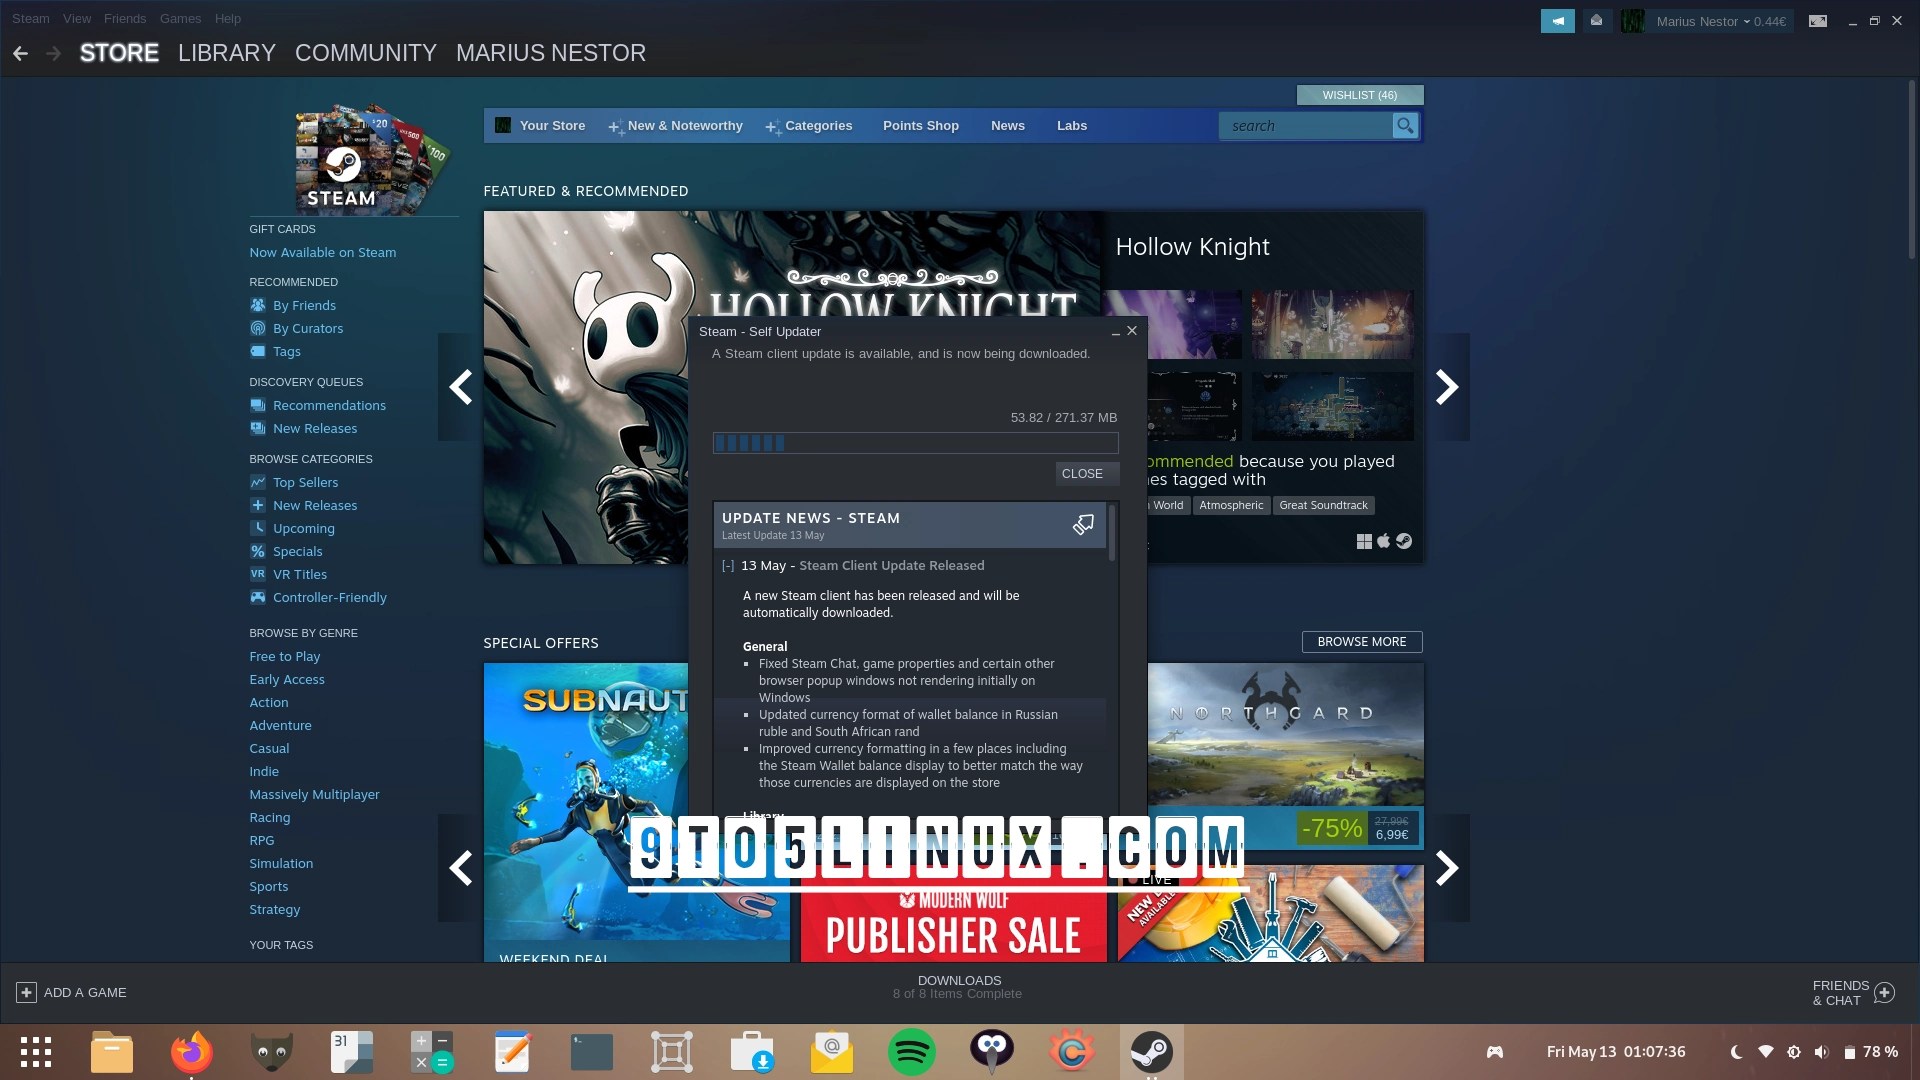Open the Categories dropdown in store navigation
1920x1080 pixels.
click(x=818, y=125)
